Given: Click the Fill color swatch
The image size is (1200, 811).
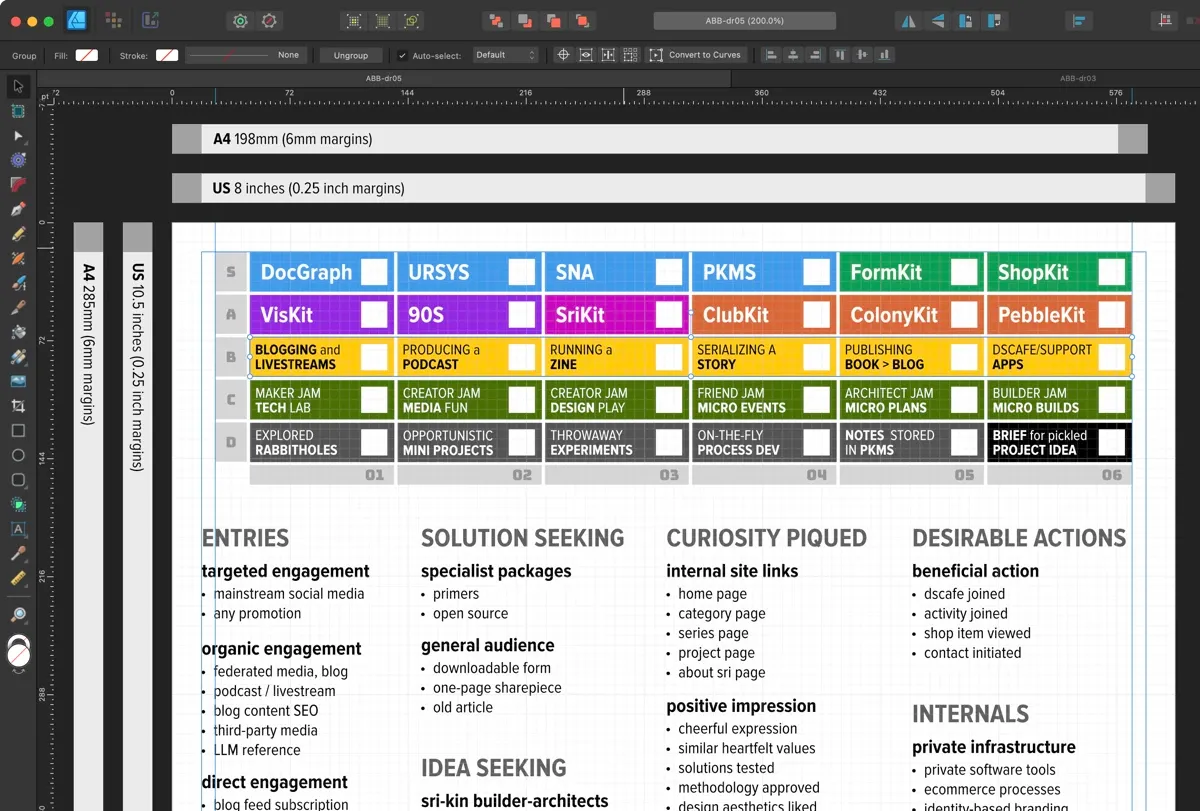Looking at the screenshot, I should point(87,55).
